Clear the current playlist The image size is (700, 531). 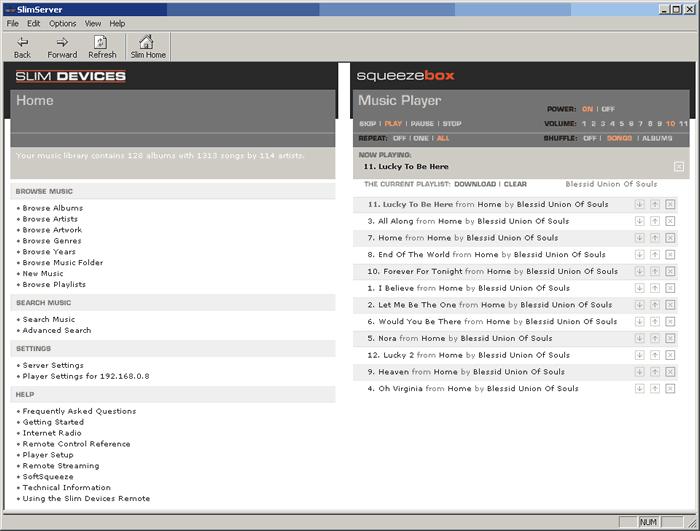(x=515, y=184)
